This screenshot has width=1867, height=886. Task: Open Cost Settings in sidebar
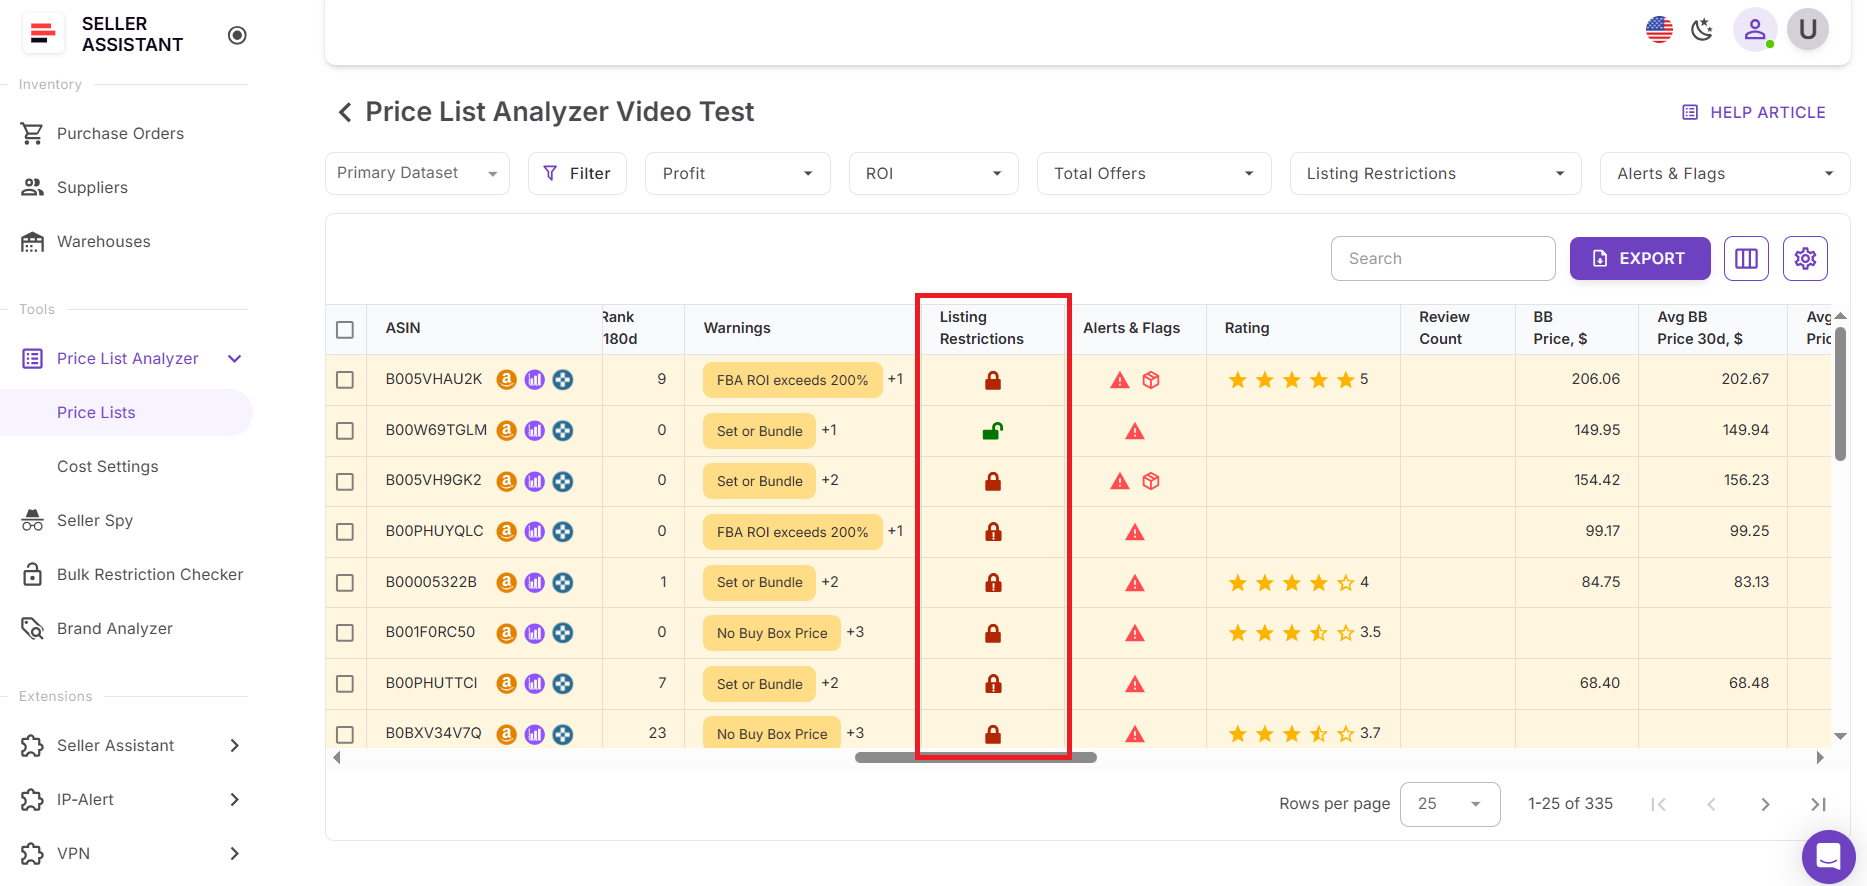tap(108, 467)
